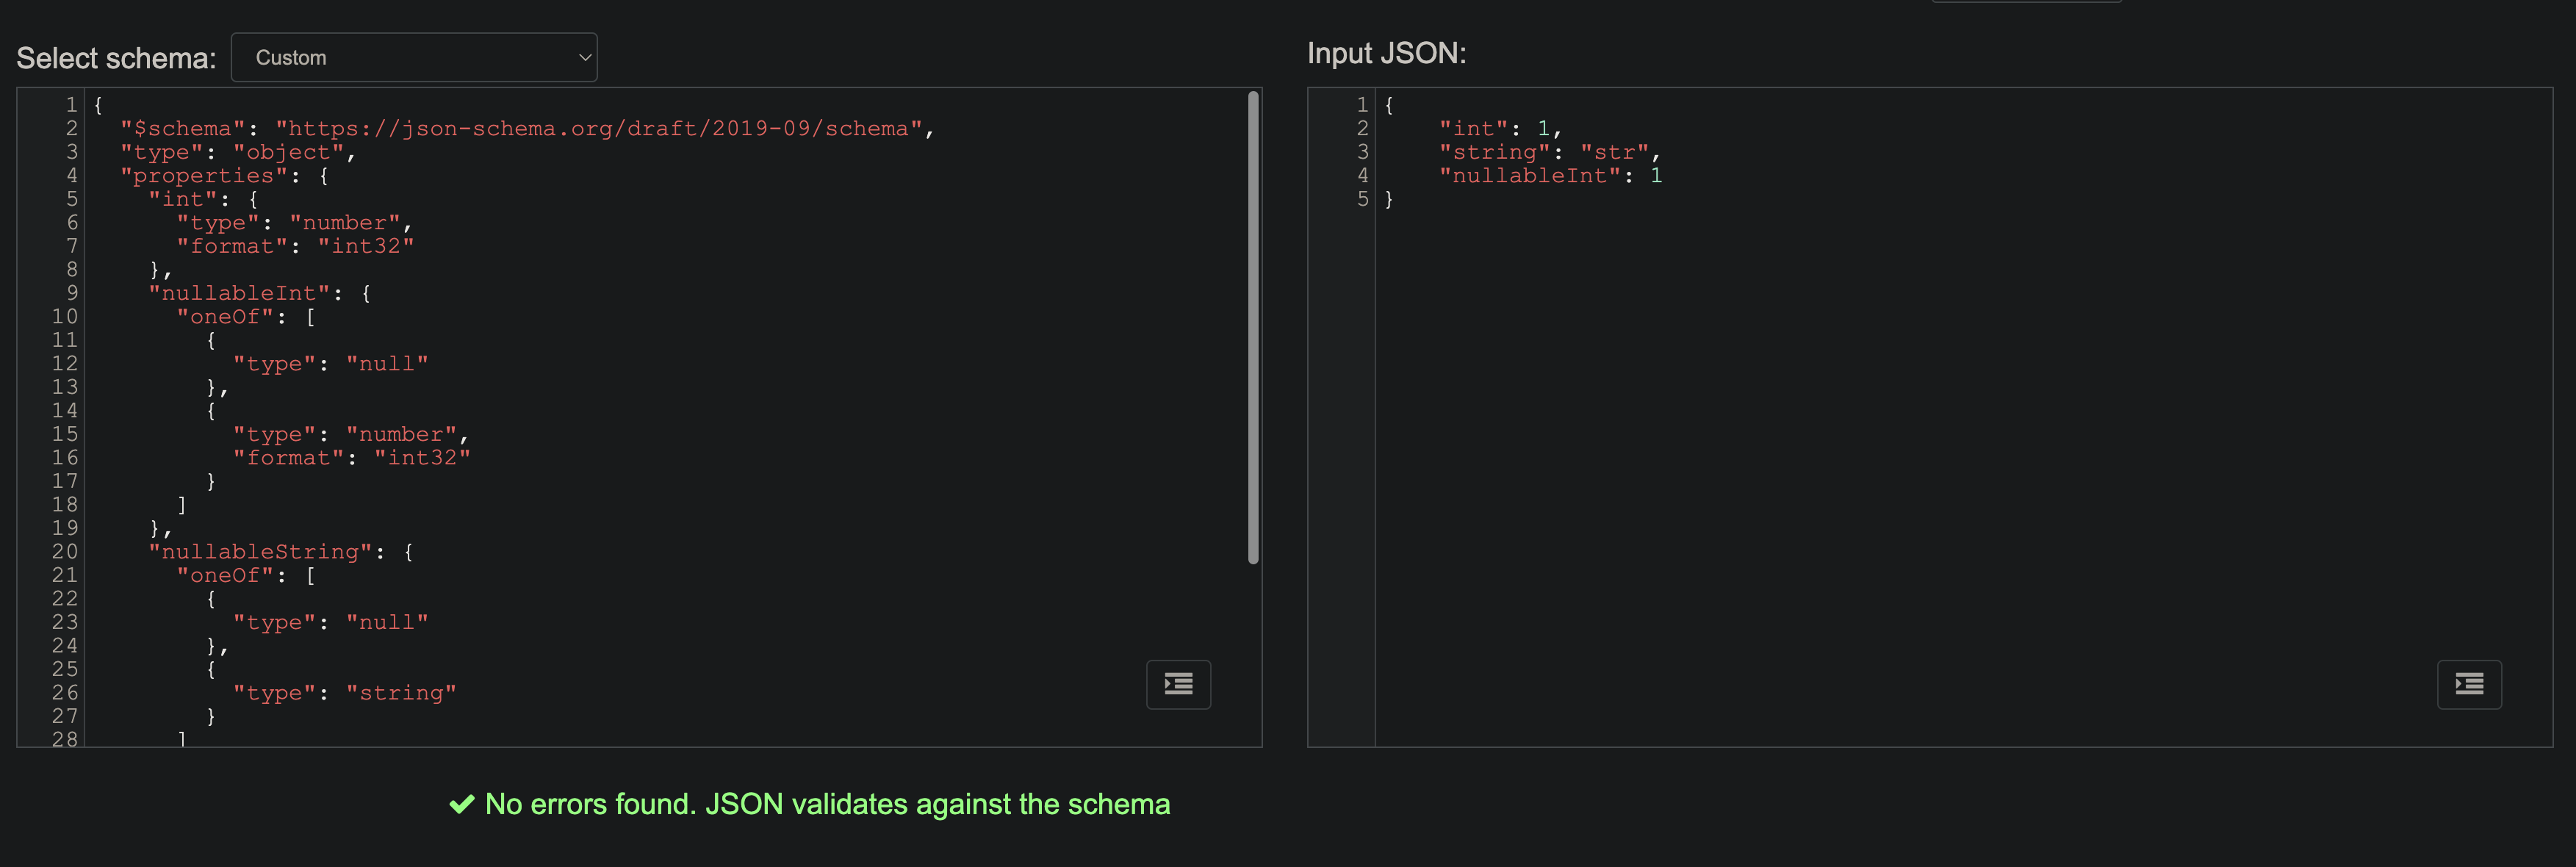Select the Custom option in the schema dropdown

pyautogui.click(x=291, y=57)
